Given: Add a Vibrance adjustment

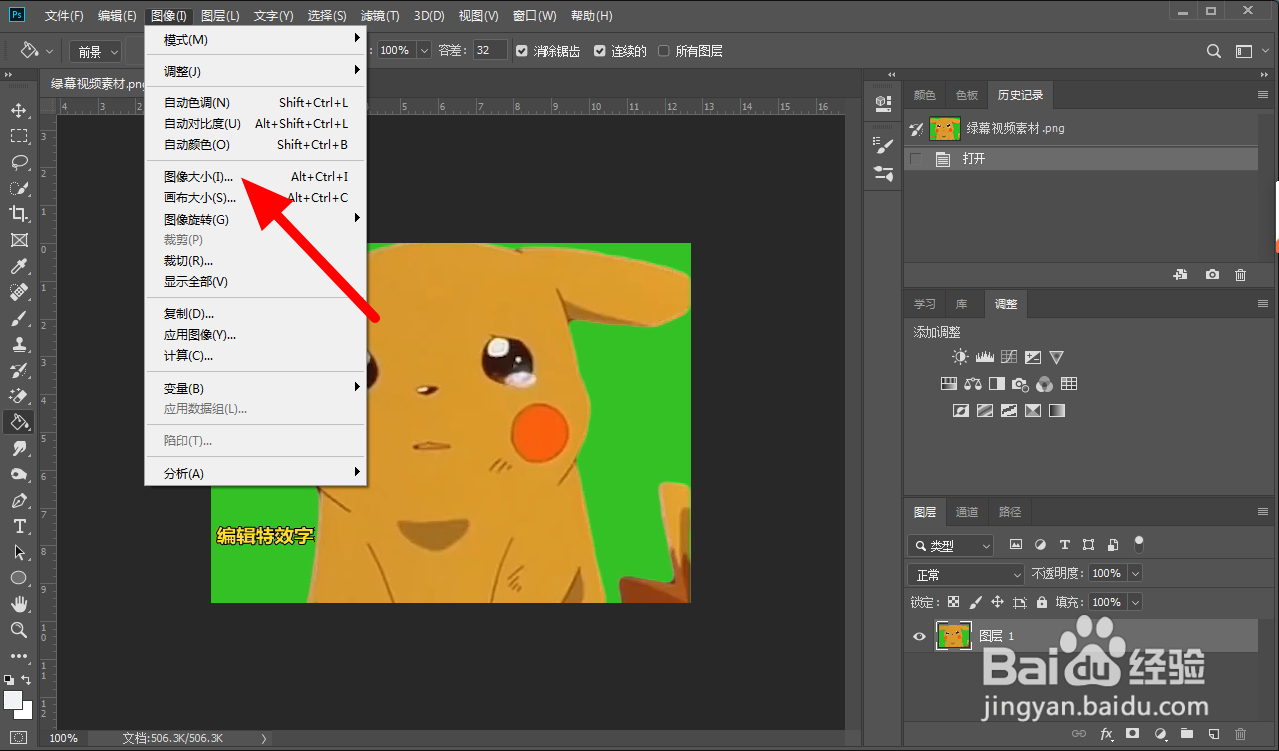Looking at the screenshot, I should pyautogui.click(x=1057, y=357).
